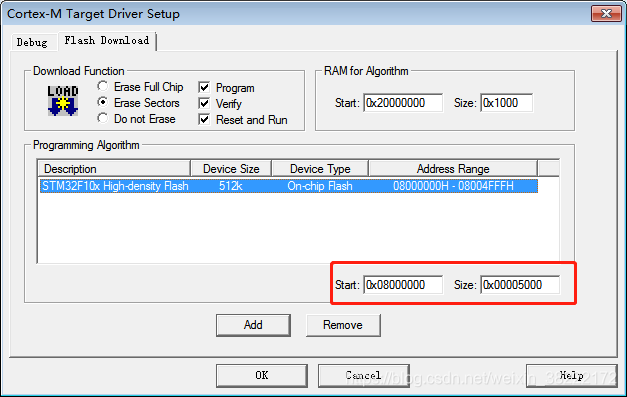Click the On-chip Flash device type cell
The image size is (627, 397).
click(320, 186)
